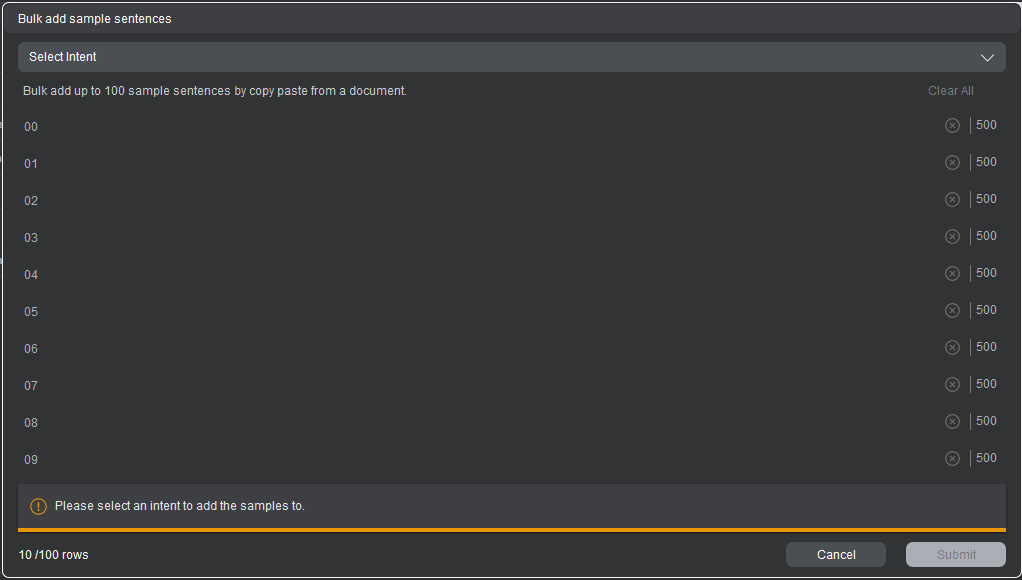Clear the sentence in row 04
The image size is (1022, 580).
(952, 274)
